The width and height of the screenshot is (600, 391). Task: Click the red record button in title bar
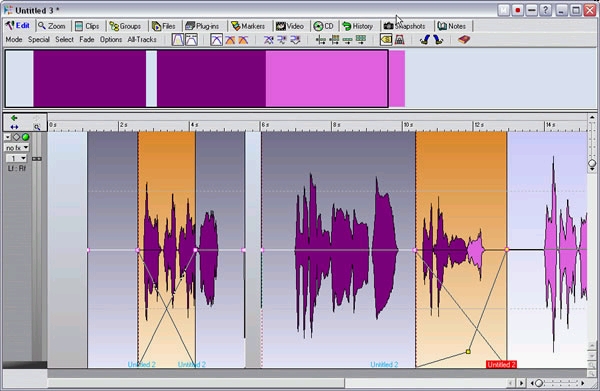[x=518, y=10]
